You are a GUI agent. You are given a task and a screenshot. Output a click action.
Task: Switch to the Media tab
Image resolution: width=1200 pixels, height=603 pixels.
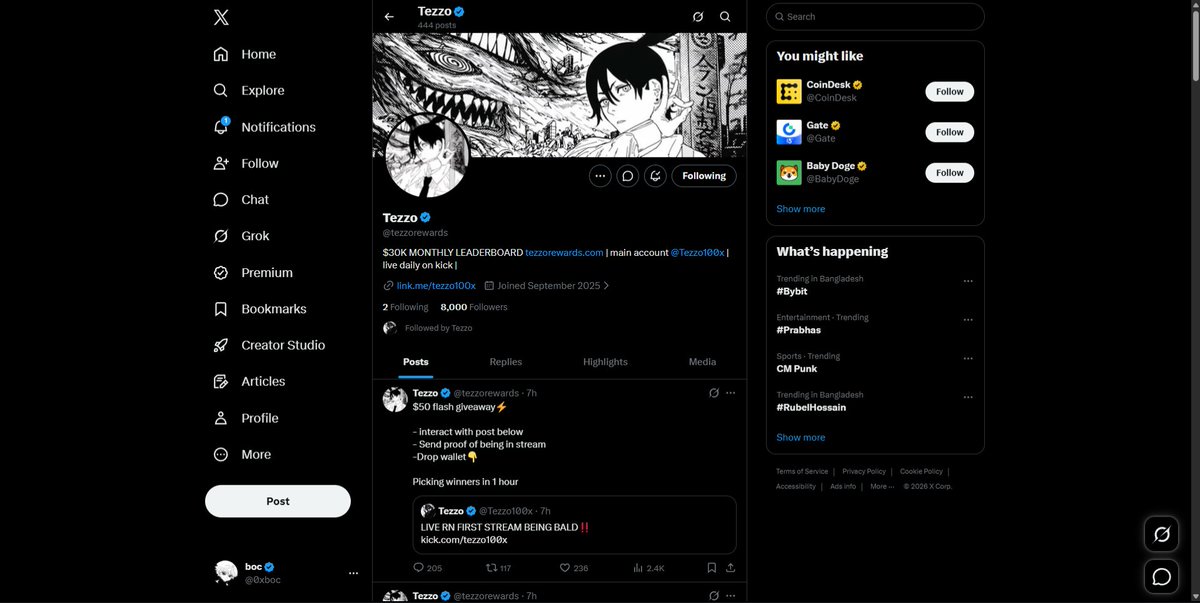coord(702,362)
